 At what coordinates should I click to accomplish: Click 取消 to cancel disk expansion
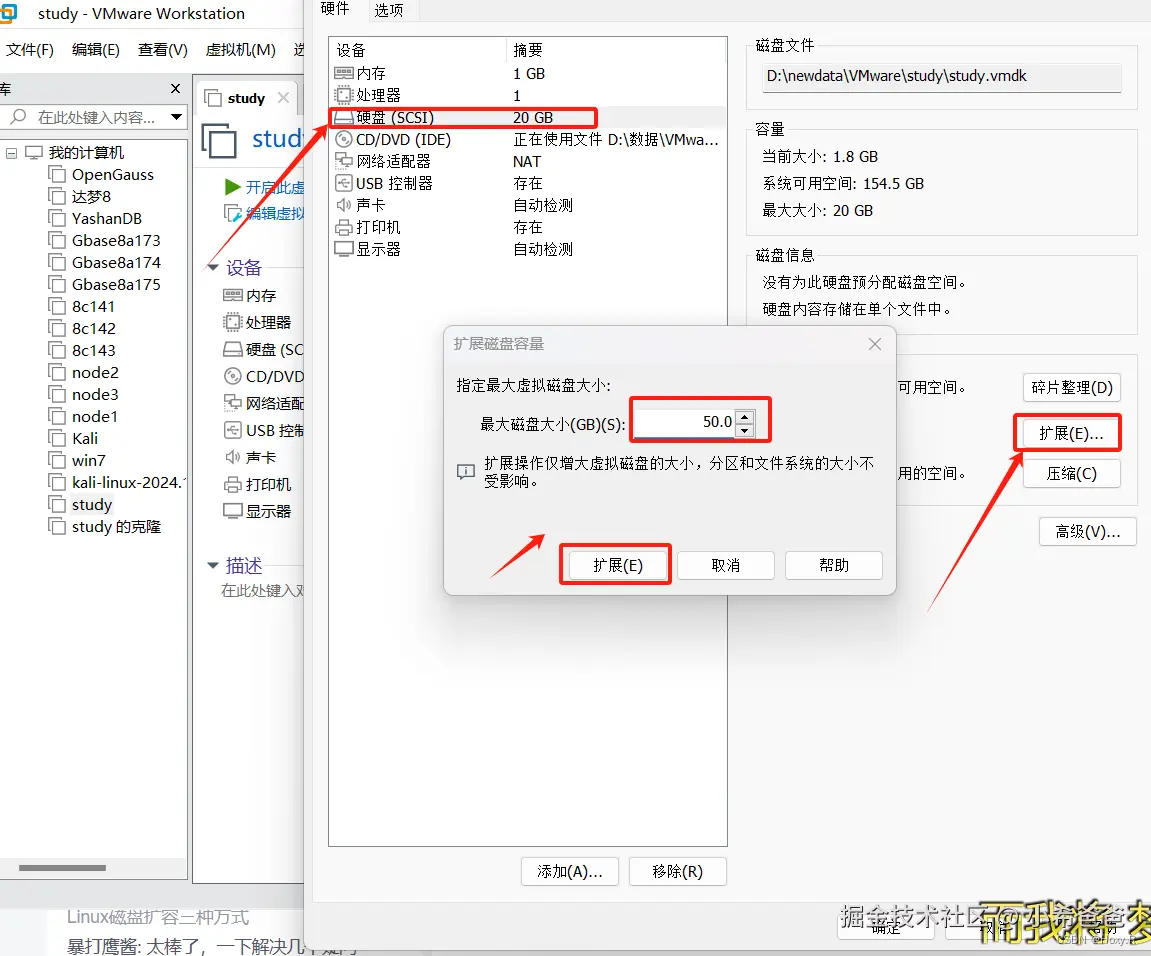coord(725,564)
